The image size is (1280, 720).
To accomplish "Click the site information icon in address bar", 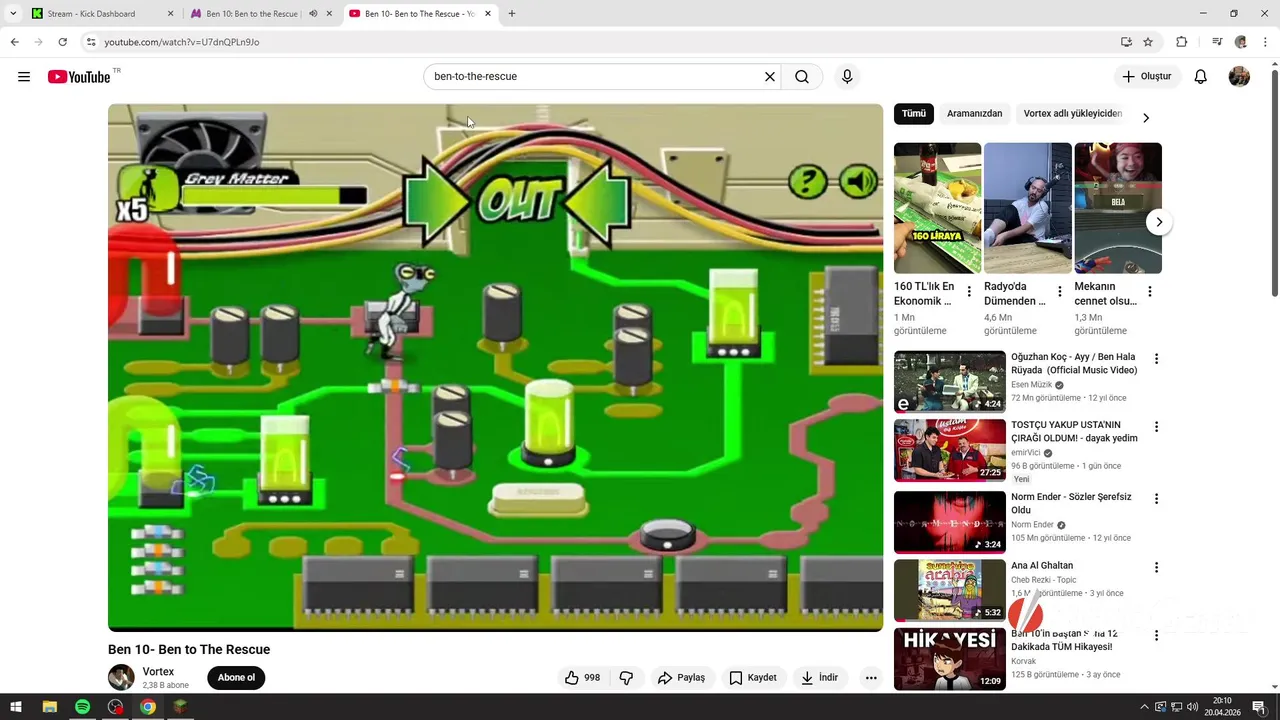I will (91, 42).
